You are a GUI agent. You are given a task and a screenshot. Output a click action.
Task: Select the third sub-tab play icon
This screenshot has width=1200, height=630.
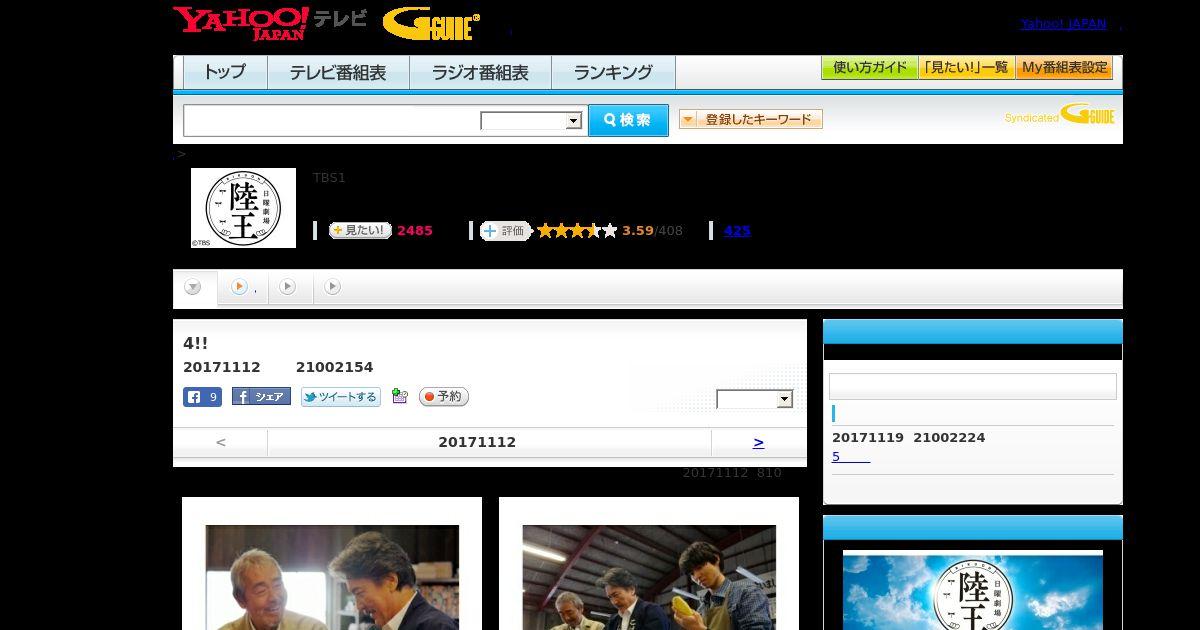(x=288, y=287)
